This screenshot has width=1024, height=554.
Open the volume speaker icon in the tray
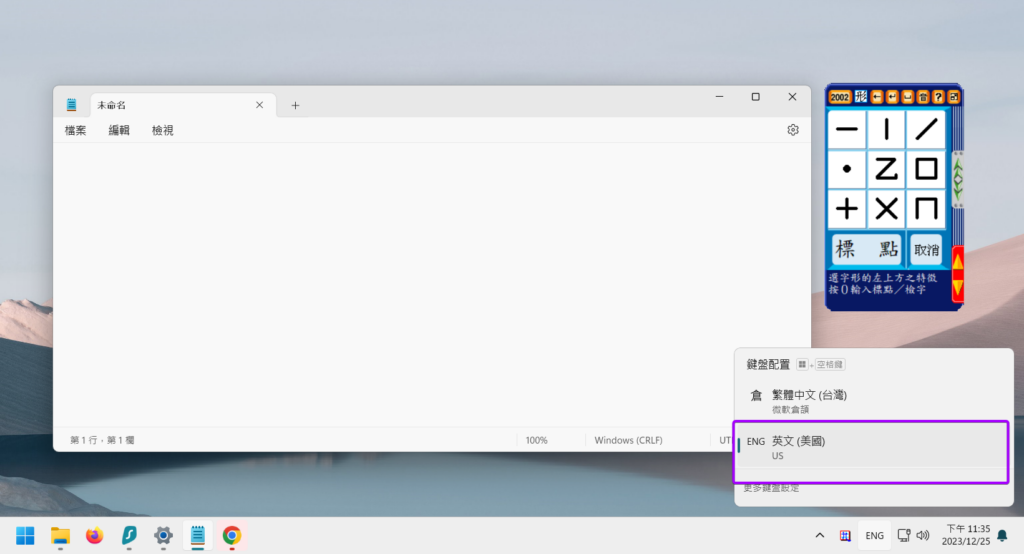(923, 536)
